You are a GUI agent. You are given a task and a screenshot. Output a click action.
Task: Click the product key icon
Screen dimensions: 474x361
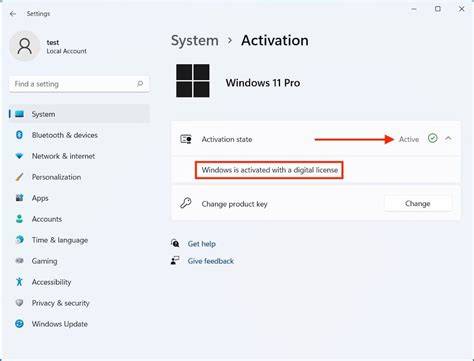[186, 203]
